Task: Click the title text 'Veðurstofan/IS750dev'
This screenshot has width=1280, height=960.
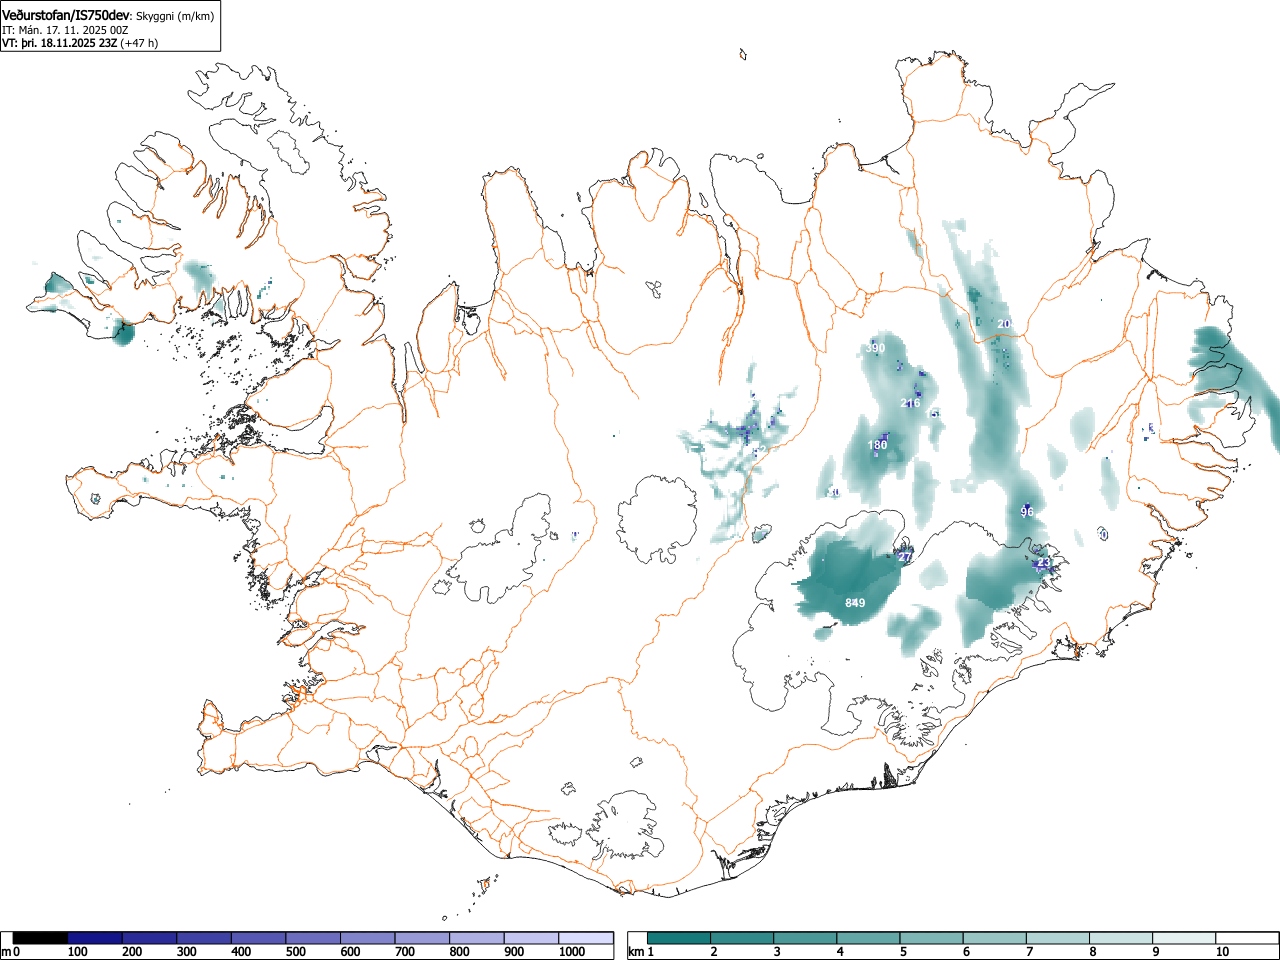Action: 67,16
